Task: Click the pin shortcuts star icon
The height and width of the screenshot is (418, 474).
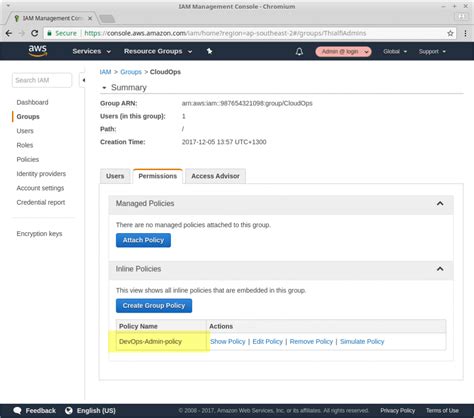Action: point(209,51)
